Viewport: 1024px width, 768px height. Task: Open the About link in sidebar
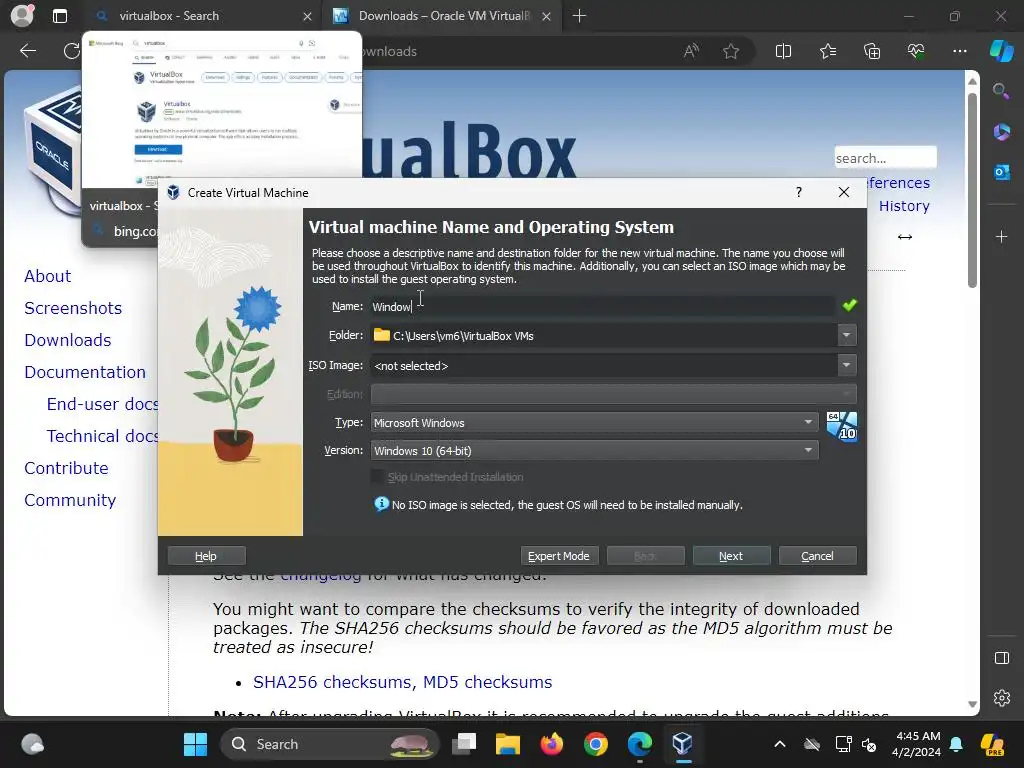(48, 276)
